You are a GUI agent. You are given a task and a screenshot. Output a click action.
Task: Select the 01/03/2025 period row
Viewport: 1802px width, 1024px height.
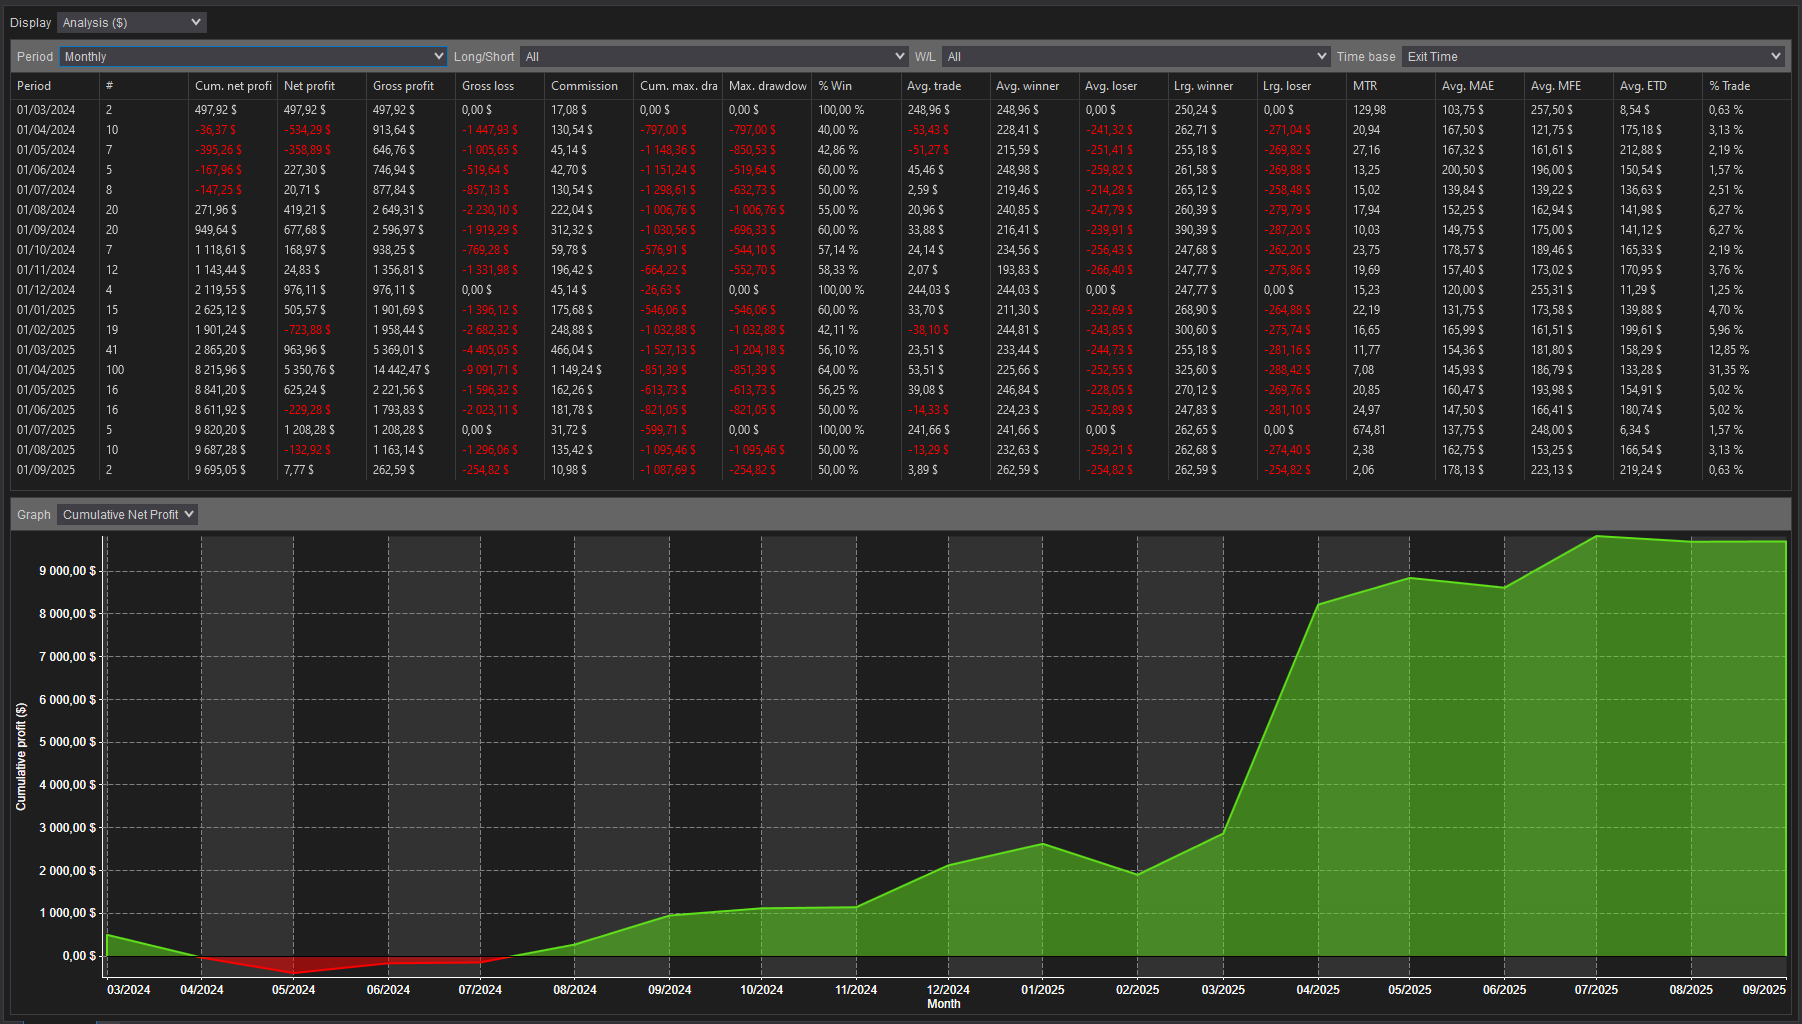[x=900, y=350]
